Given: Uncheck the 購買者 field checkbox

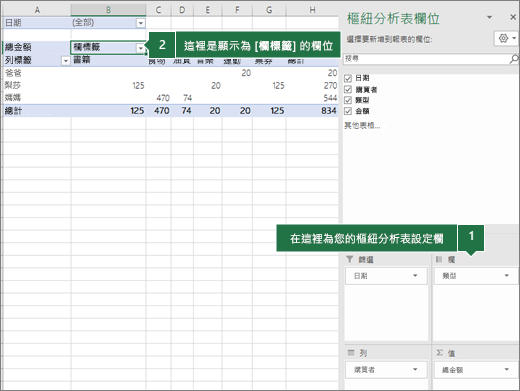Looking at the screenshot, I should pos(348,89).
